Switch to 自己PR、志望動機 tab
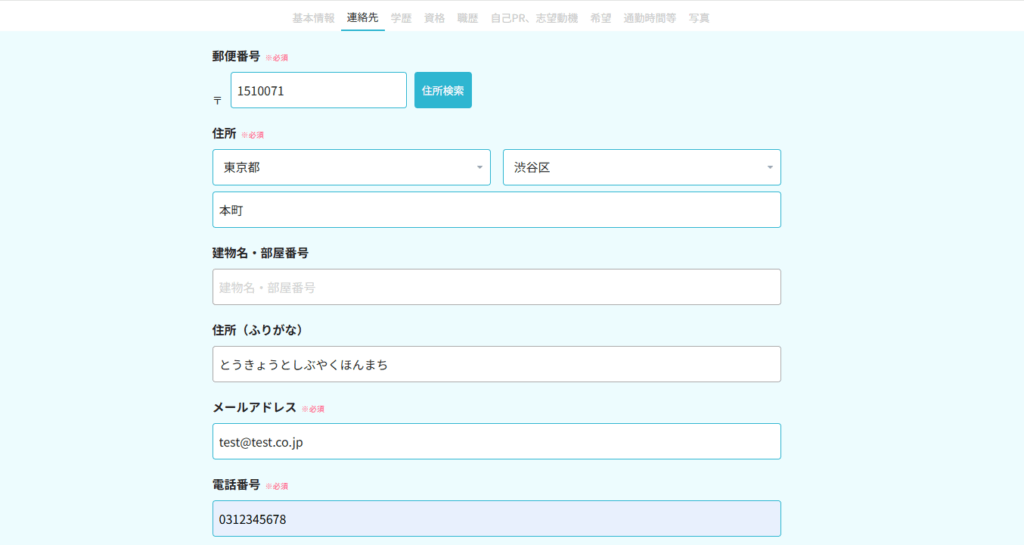 click(534, 18)
